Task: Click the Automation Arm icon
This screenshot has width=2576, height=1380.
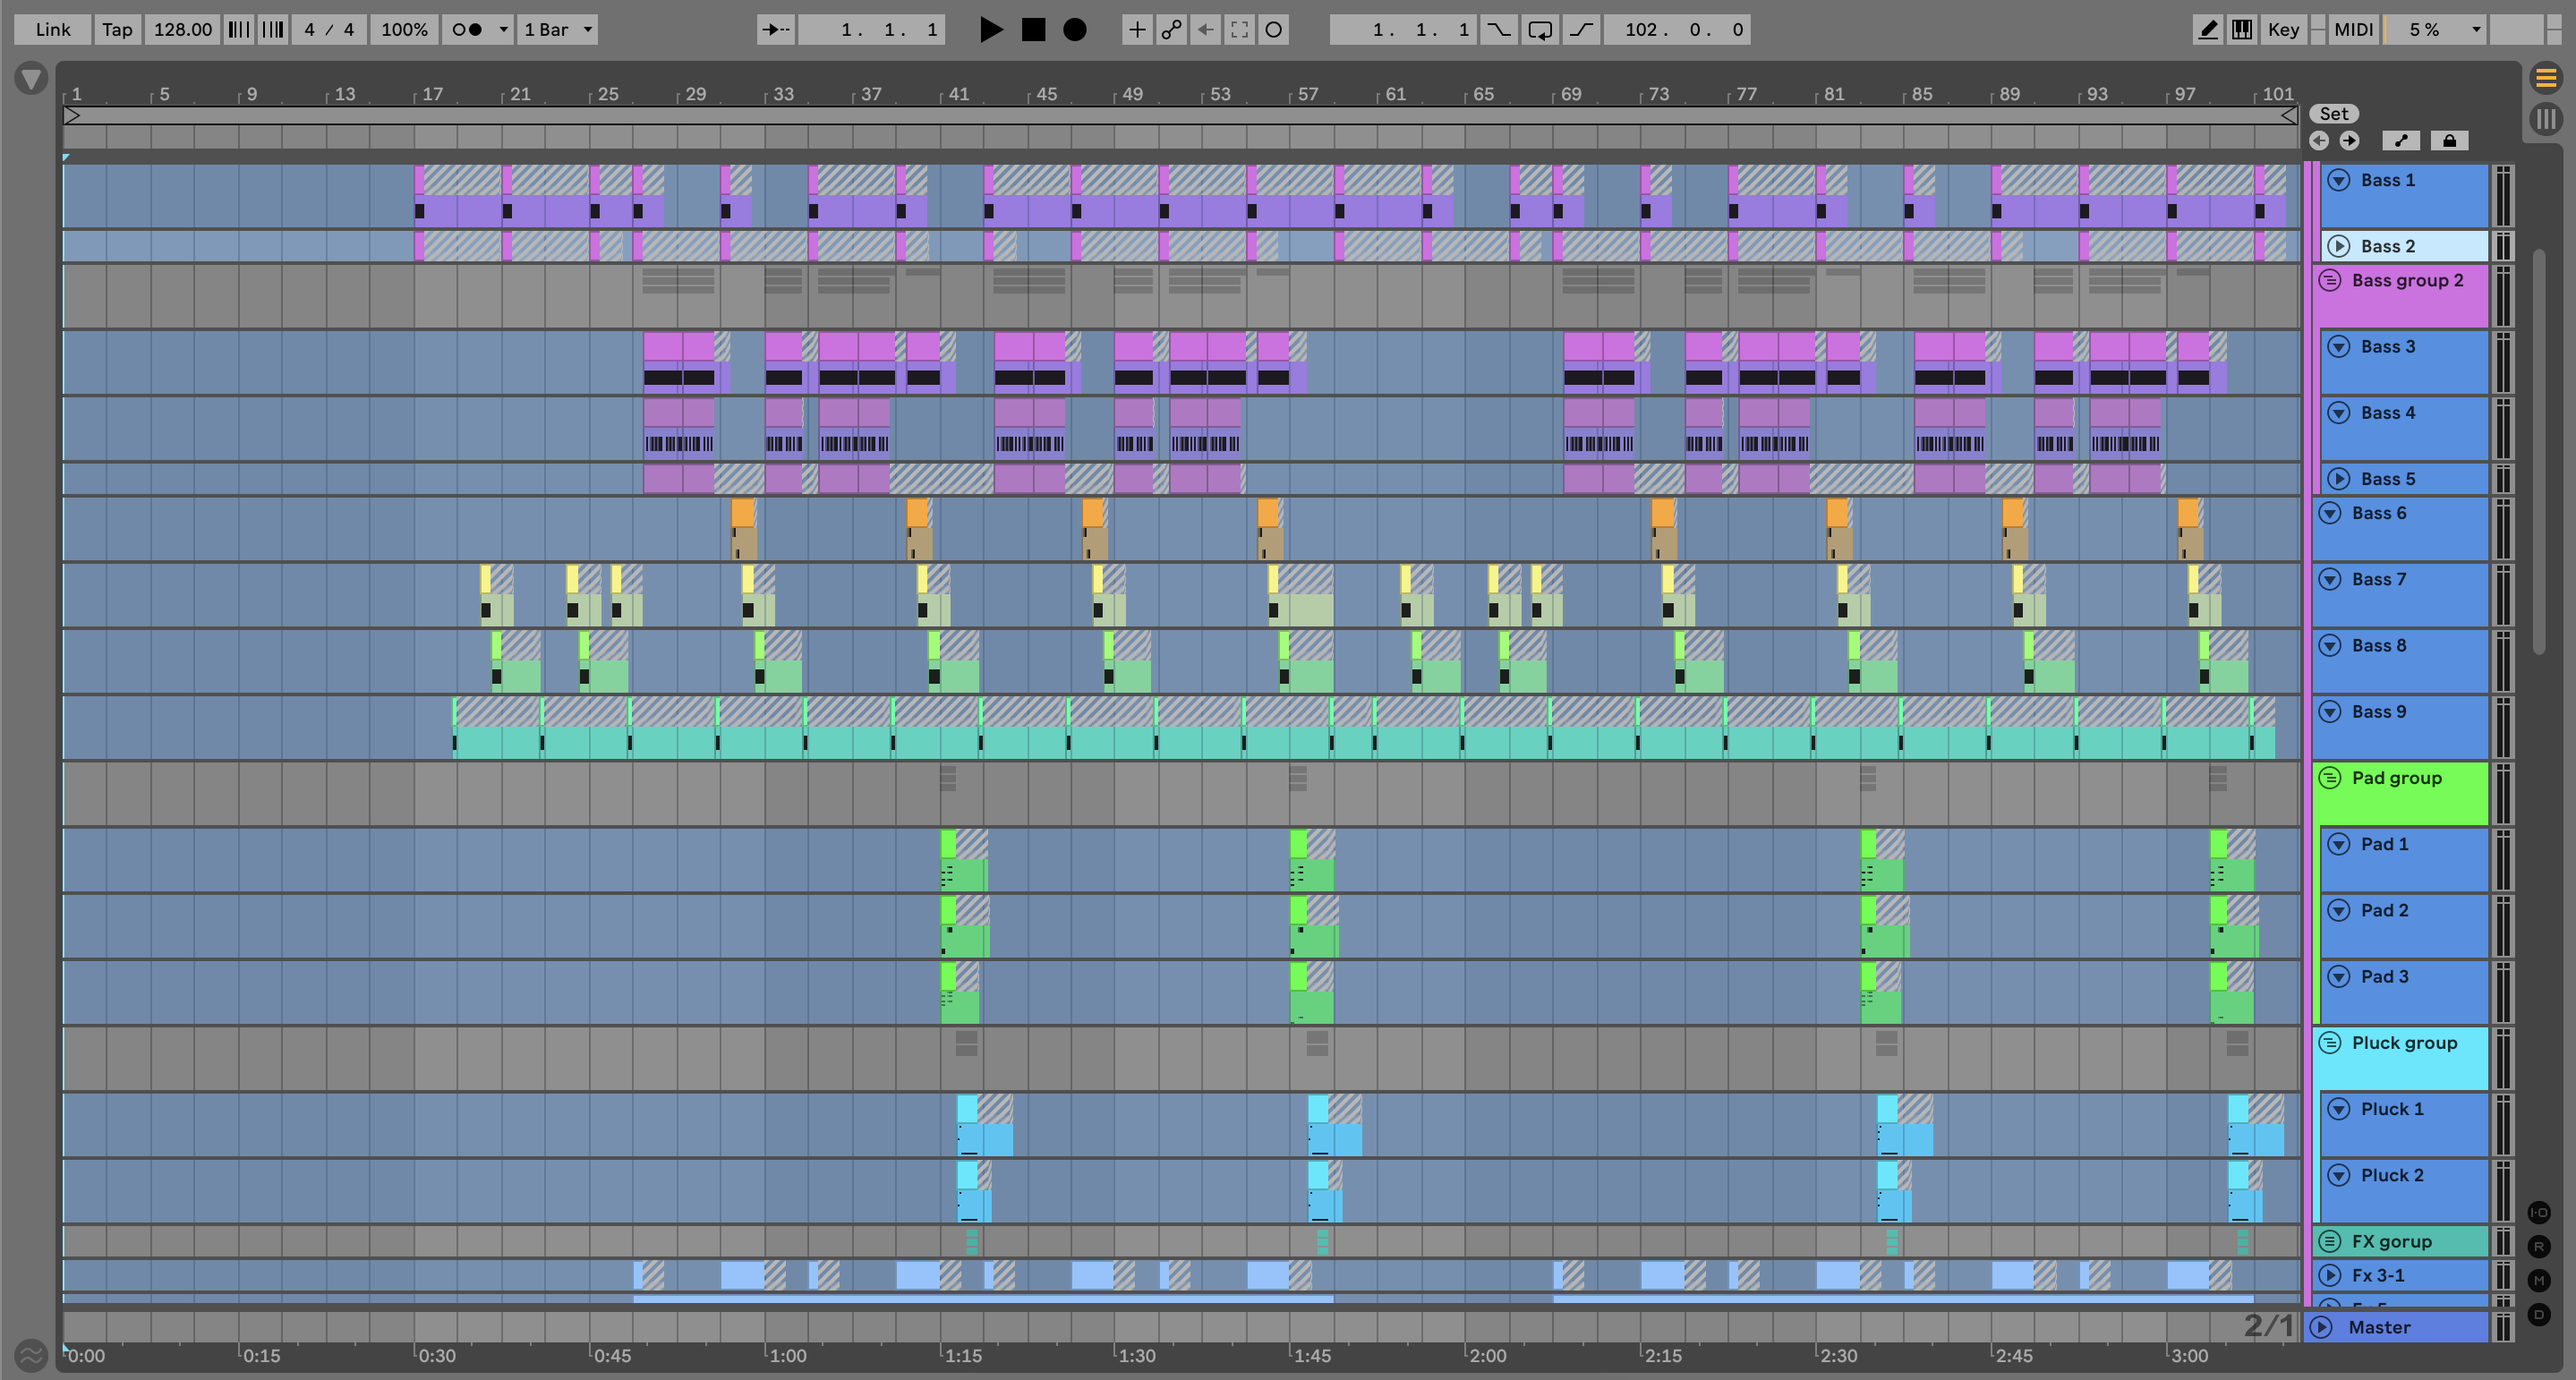Action: click(x=1170, y=29)
